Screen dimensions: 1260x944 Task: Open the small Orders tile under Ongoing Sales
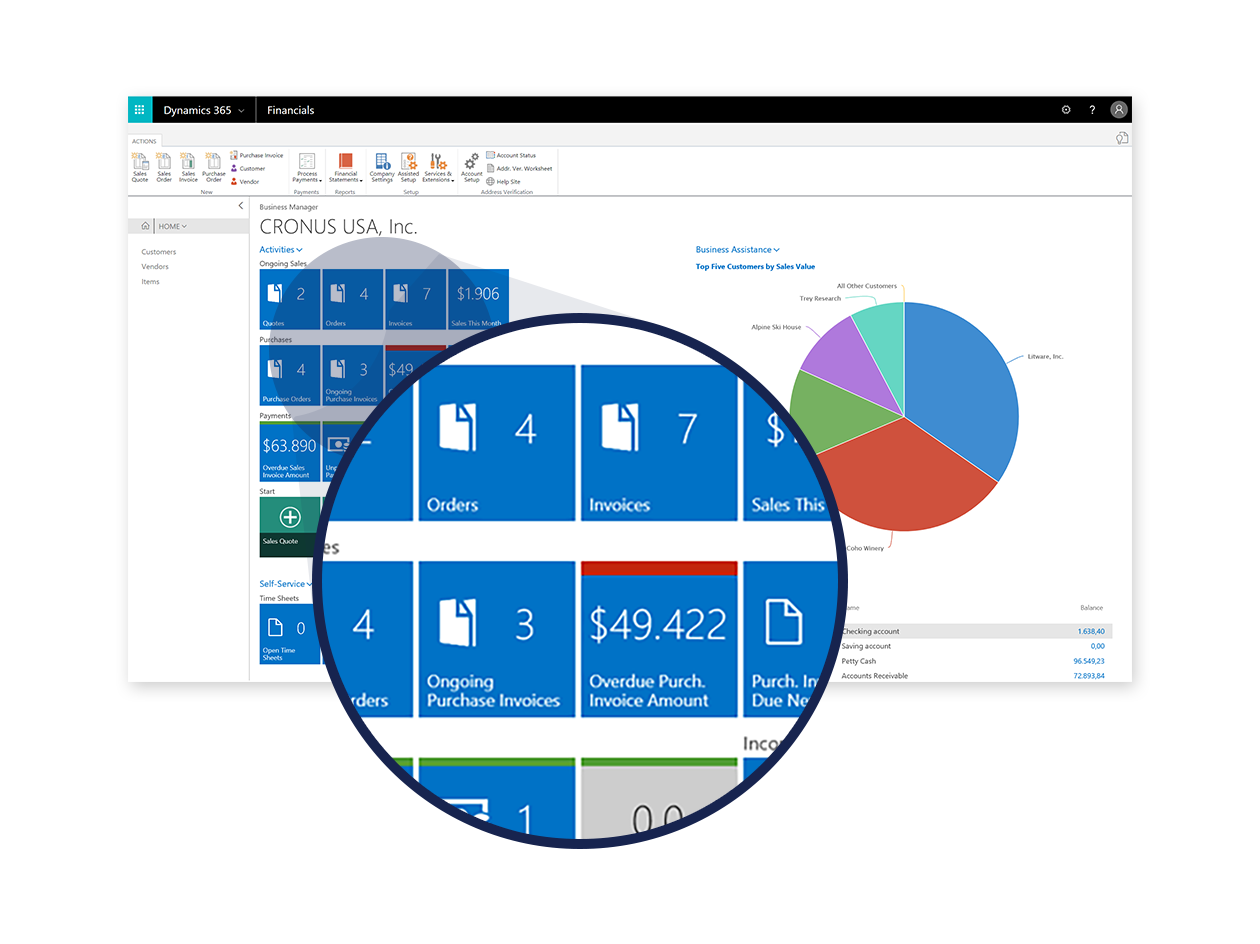coord(352,299)
